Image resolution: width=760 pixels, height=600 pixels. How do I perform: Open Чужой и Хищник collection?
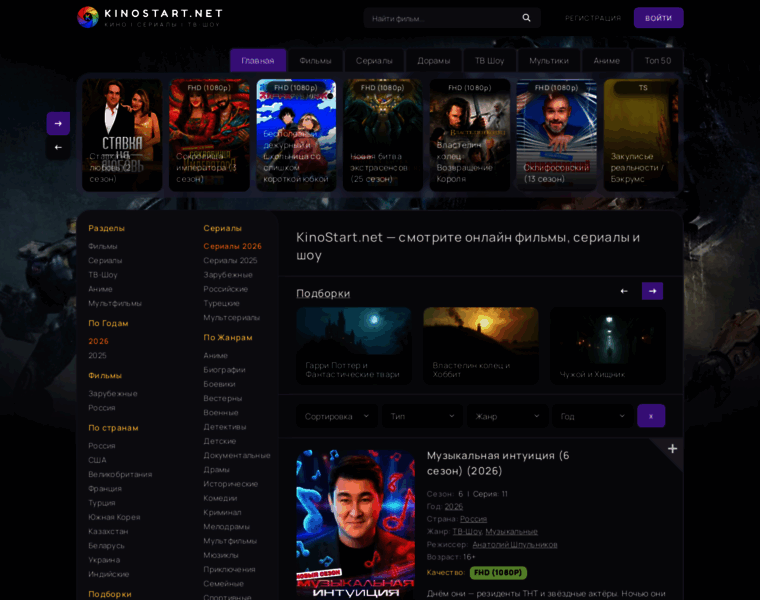[608, 346]
